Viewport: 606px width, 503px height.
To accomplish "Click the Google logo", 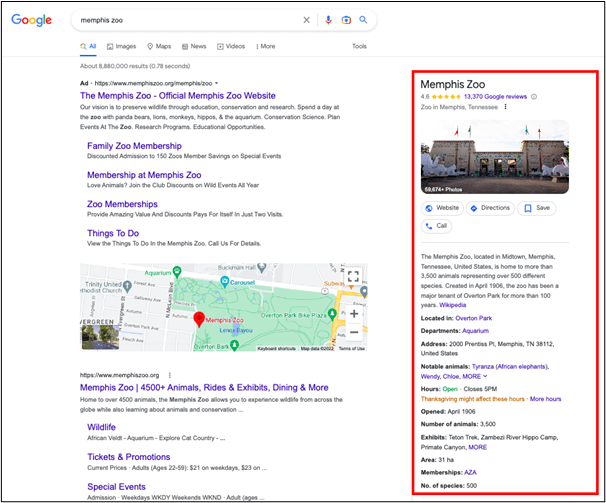I will 31,20.
